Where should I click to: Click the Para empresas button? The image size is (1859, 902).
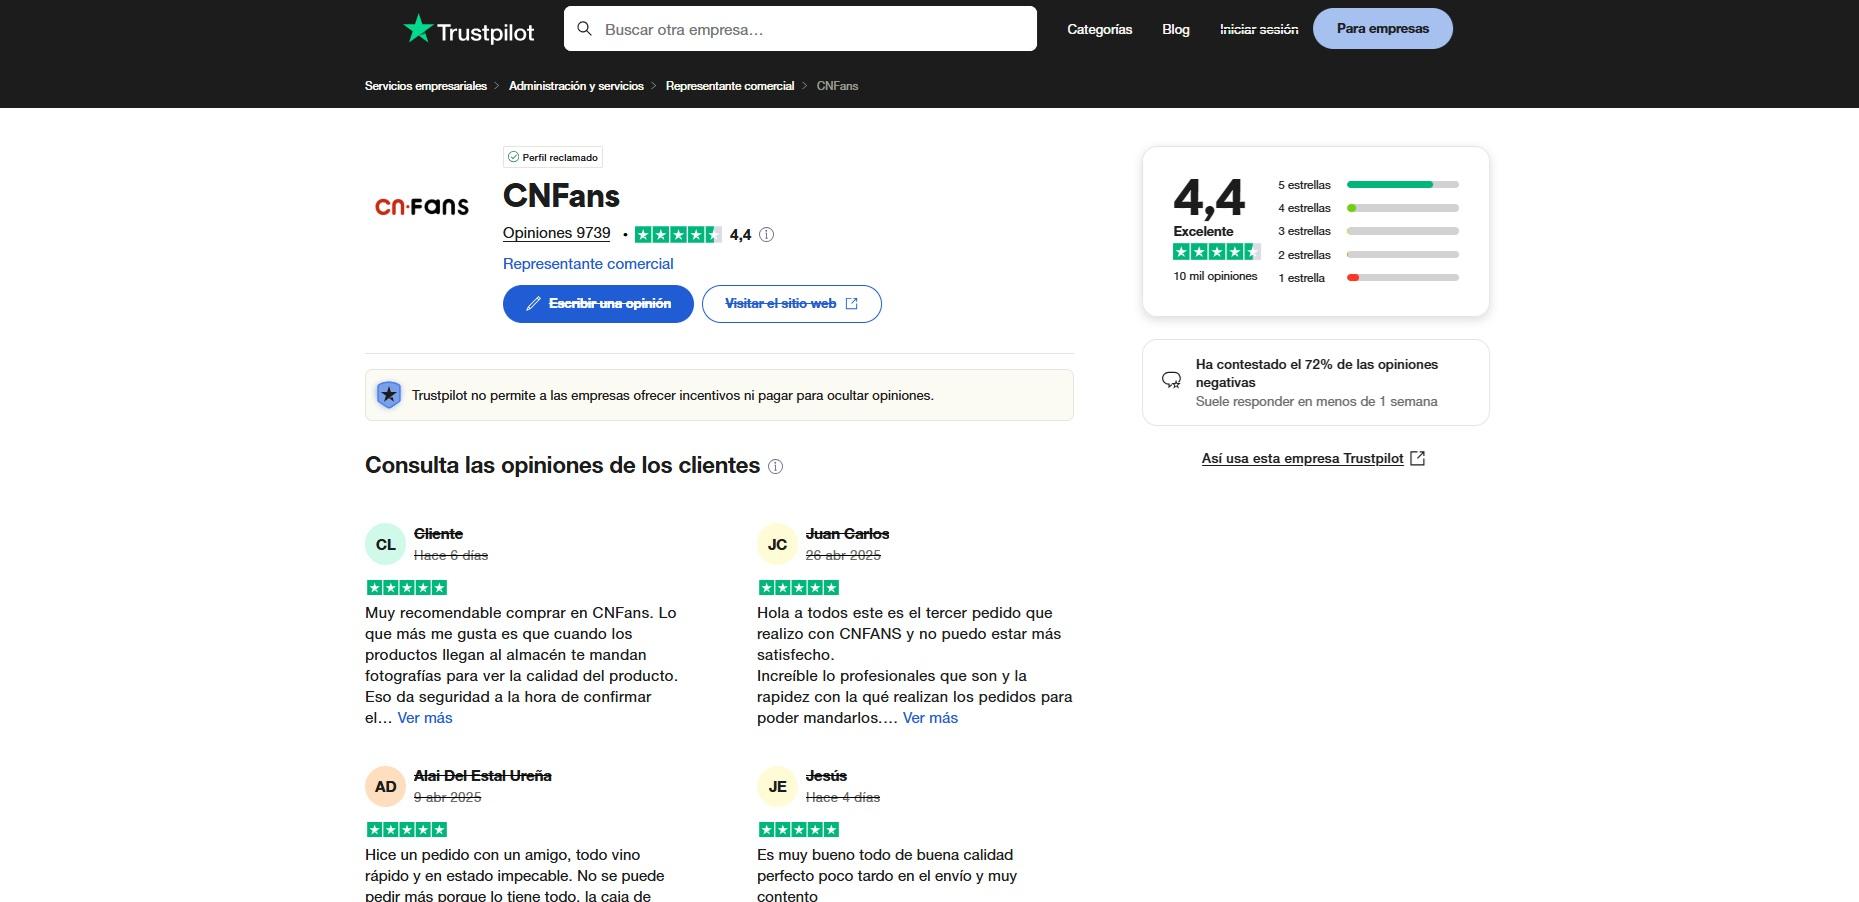[x=1382, y=28]
